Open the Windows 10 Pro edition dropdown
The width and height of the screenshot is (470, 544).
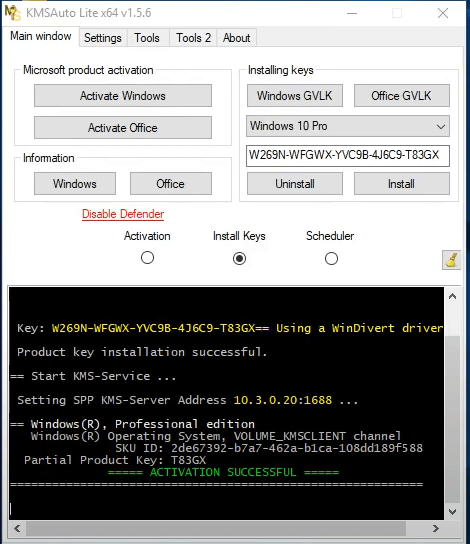coord(348,126)
